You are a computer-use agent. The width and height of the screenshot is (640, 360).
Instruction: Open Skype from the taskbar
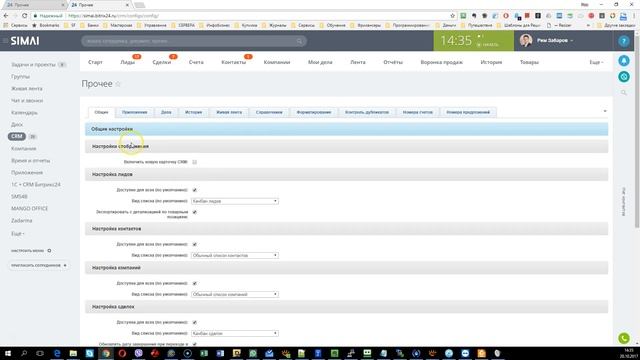89,353
